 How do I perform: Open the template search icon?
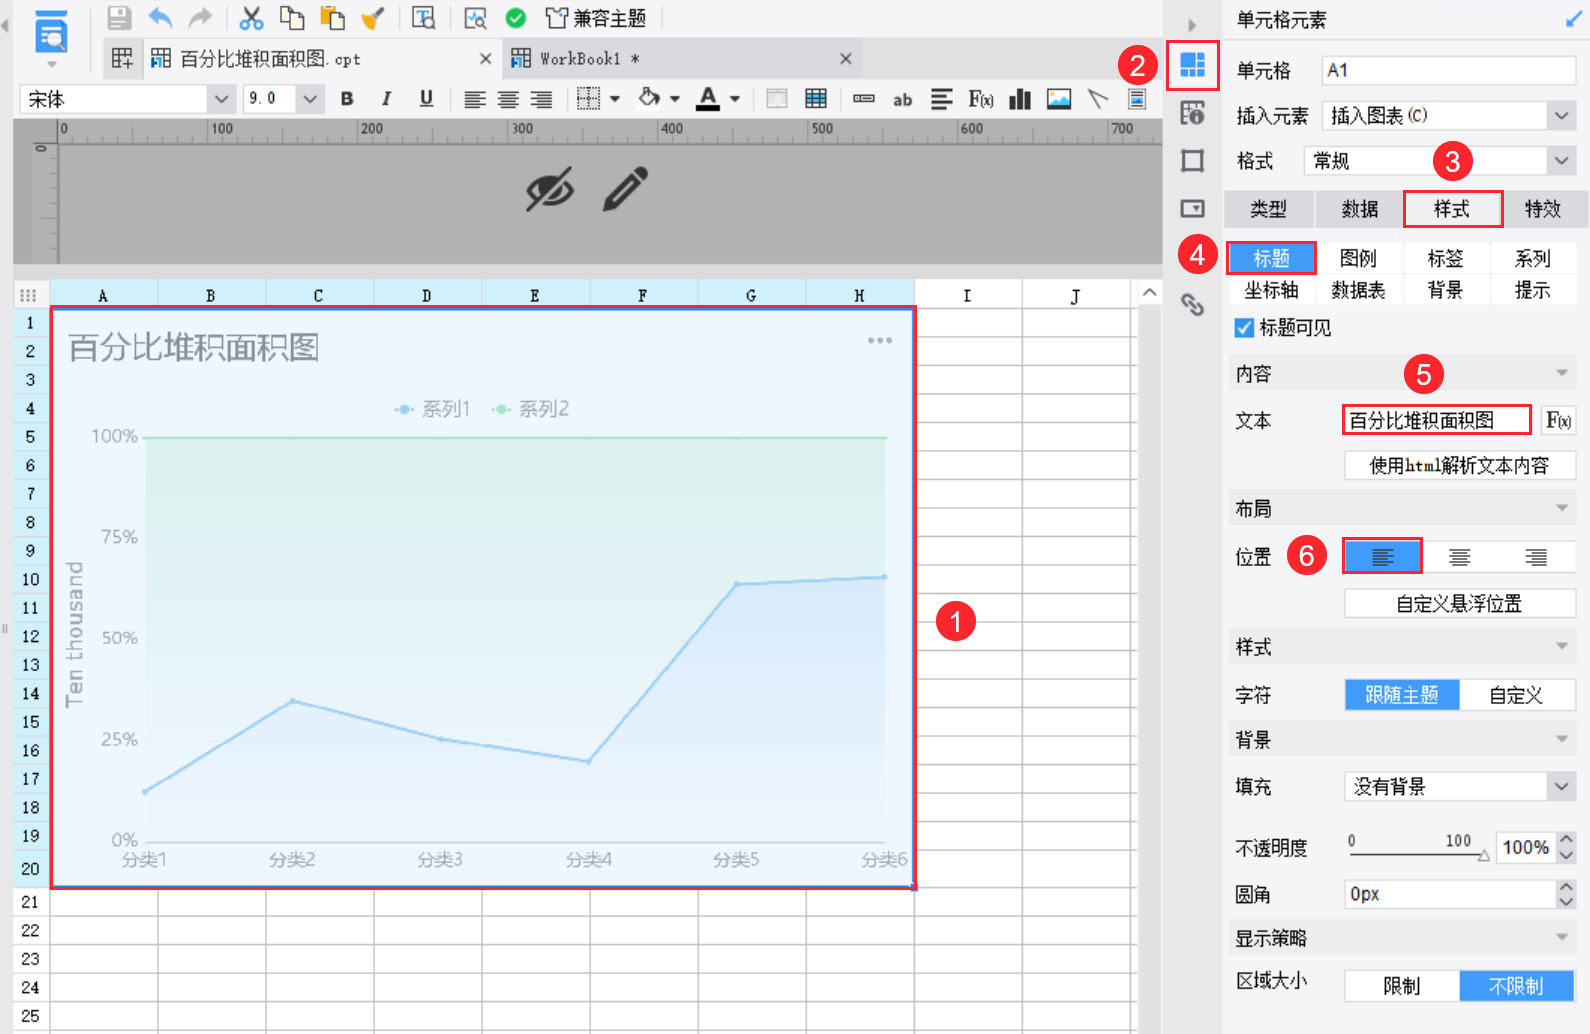tap(424, 18)
